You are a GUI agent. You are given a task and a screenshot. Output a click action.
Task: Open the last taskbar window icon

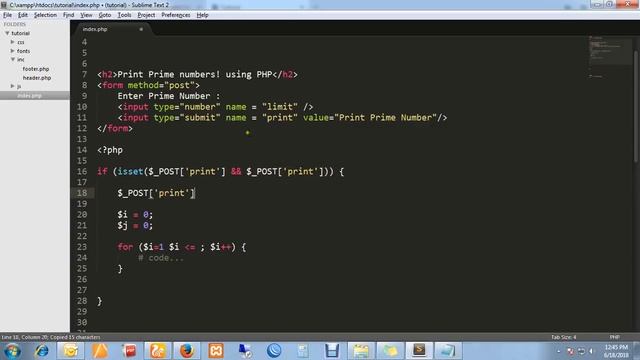point(448,351)
